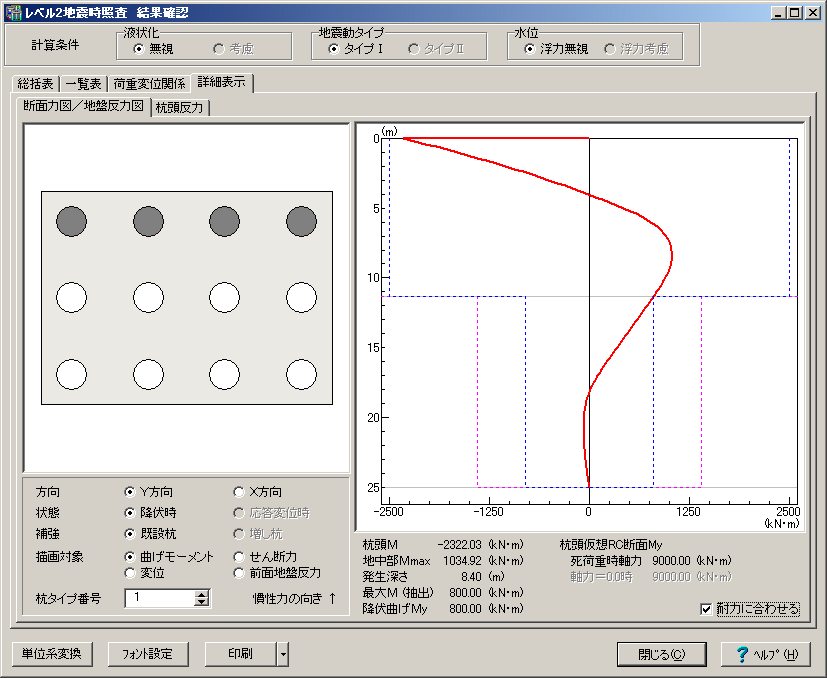Click the application icon in title bar
Screen dimensions: 827x678
point(14,12)
